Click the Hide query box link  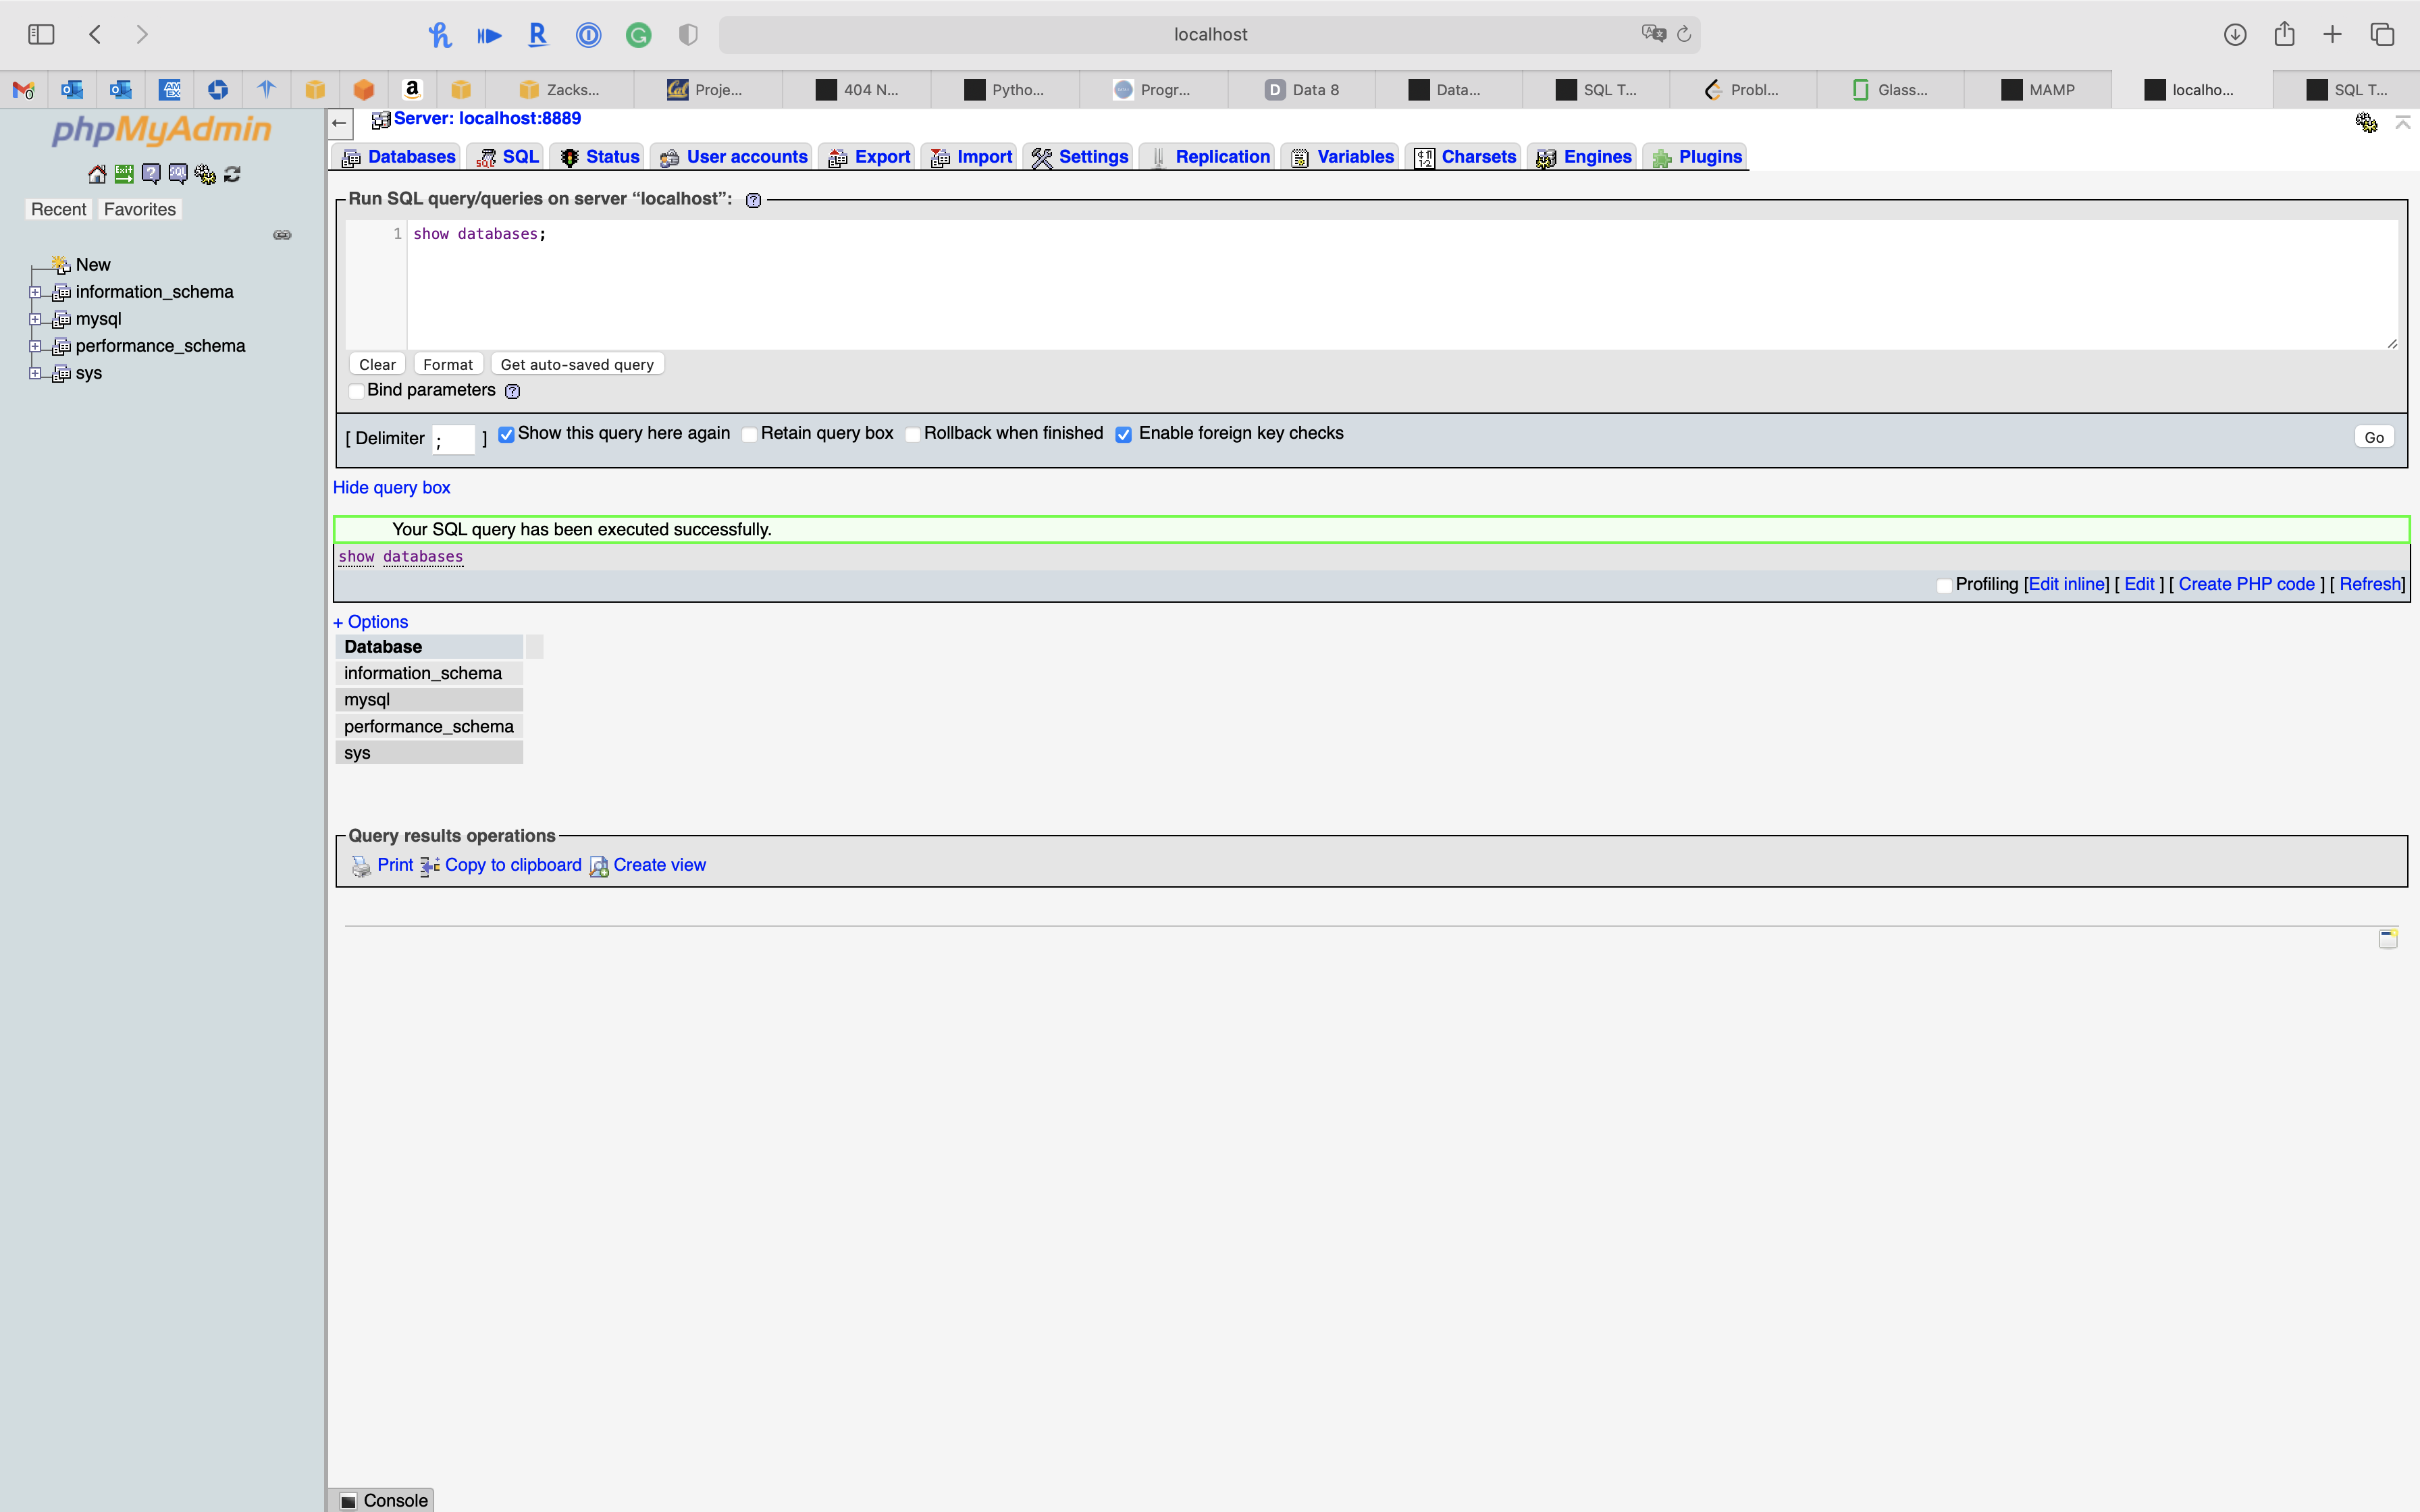(x=391, y=488)
